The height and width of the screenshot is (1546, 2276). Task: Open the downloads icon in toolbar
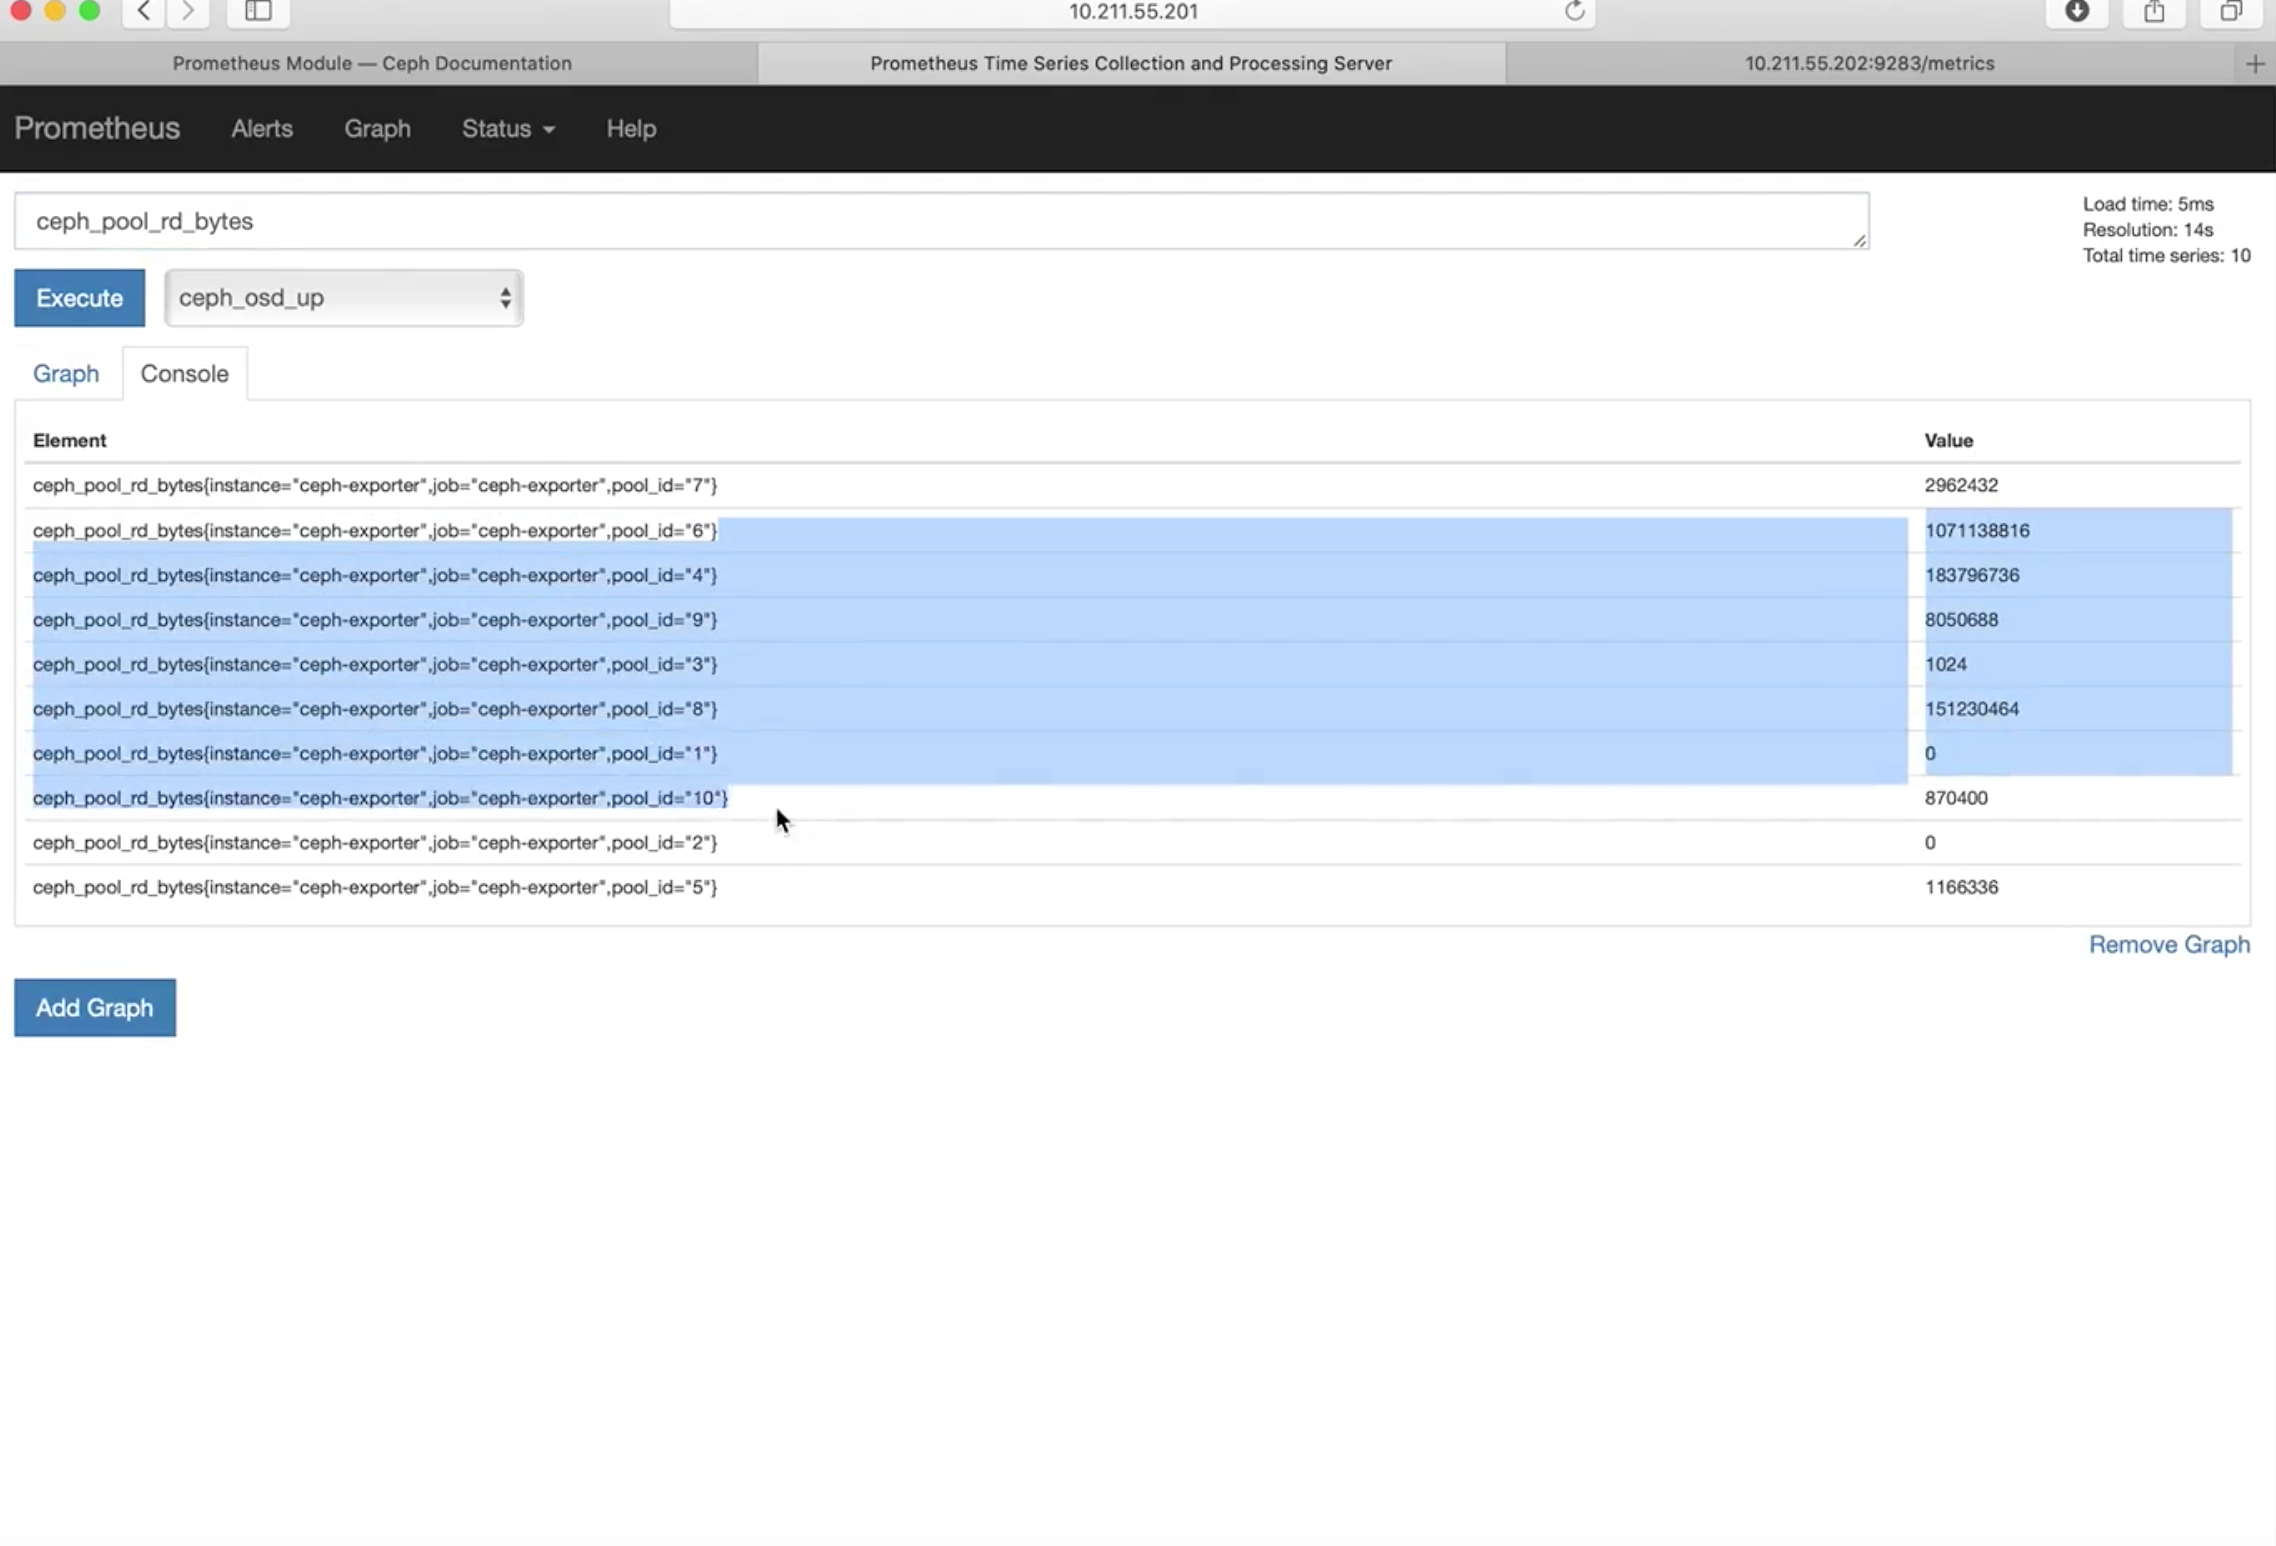(x=2077, y=11)
